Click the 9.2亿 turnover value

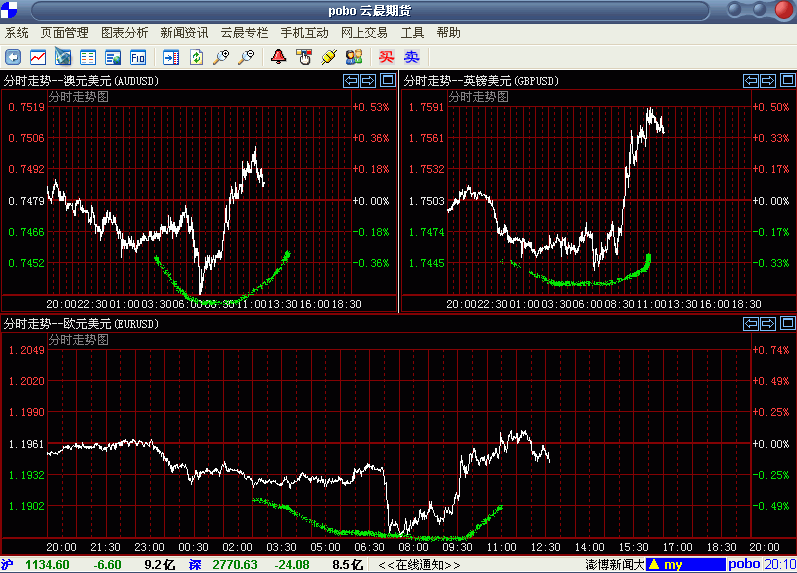[x=160, y=565]
